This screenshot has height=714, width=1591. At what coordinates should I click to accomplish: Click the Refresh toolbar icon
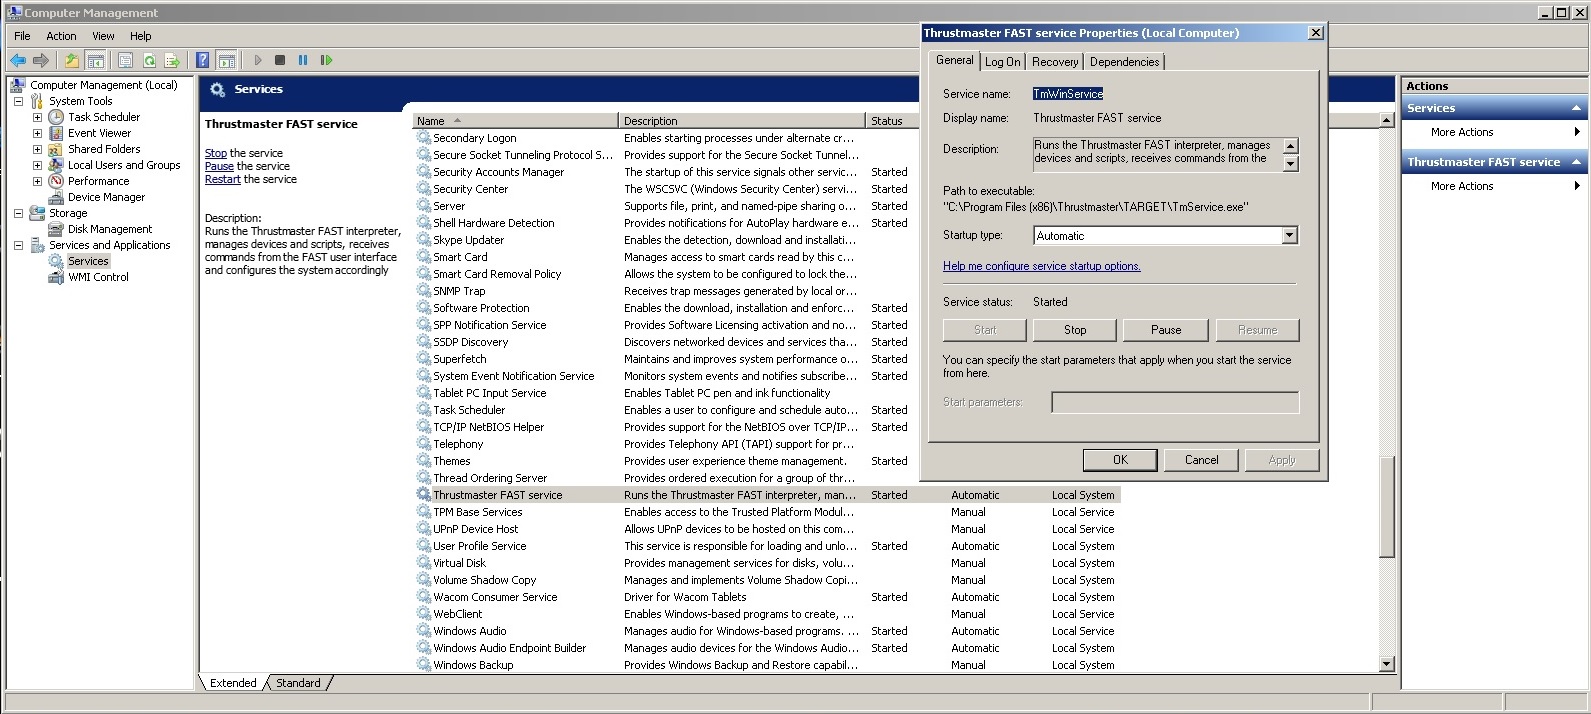click(149, 60)
